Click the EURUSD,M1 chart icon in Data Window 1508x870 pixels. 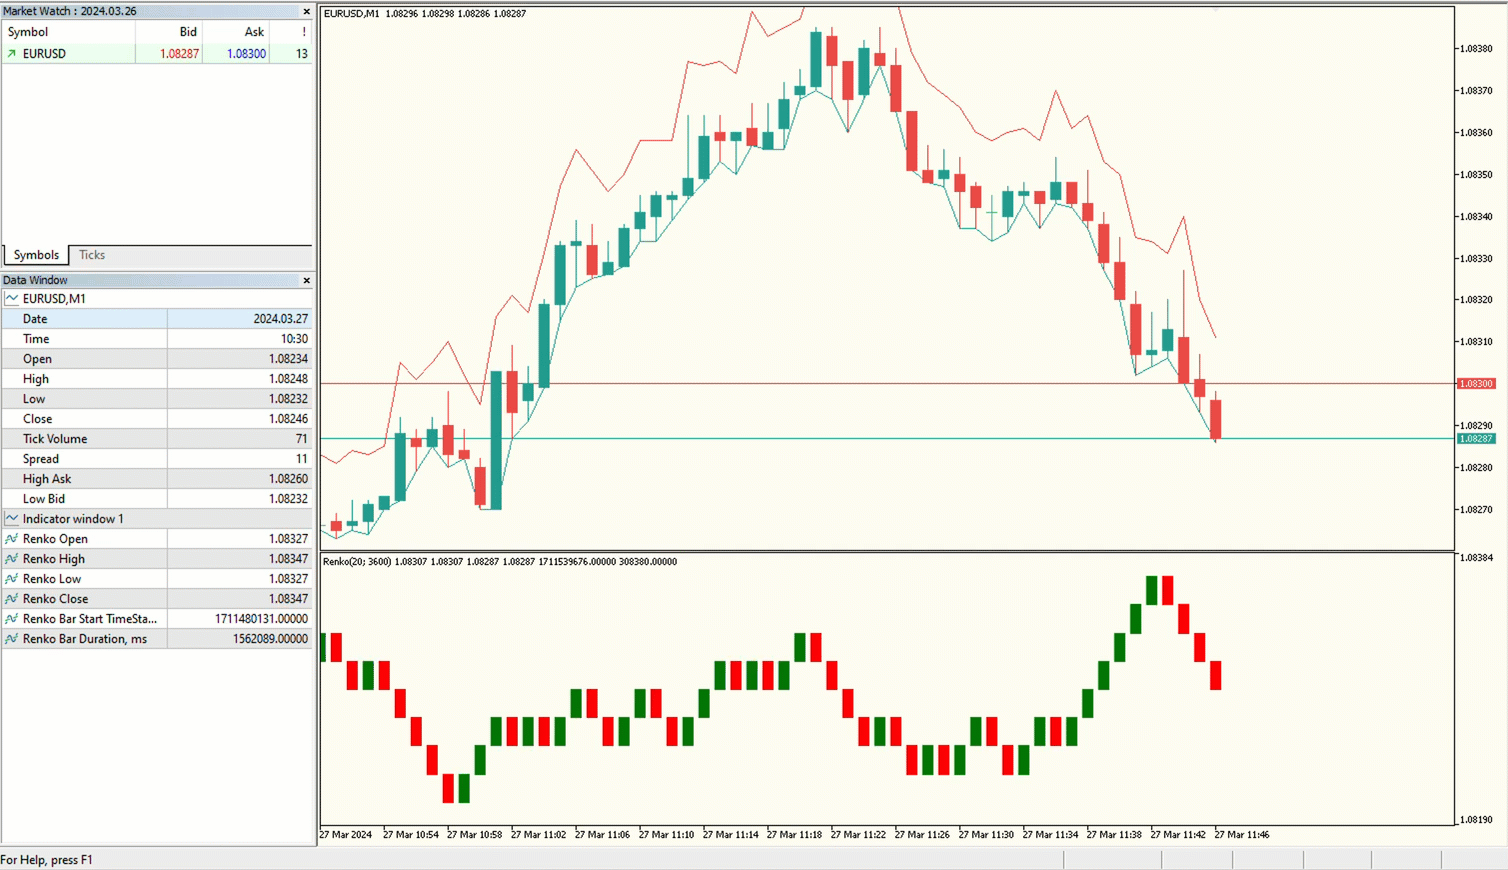click(12, 299)
